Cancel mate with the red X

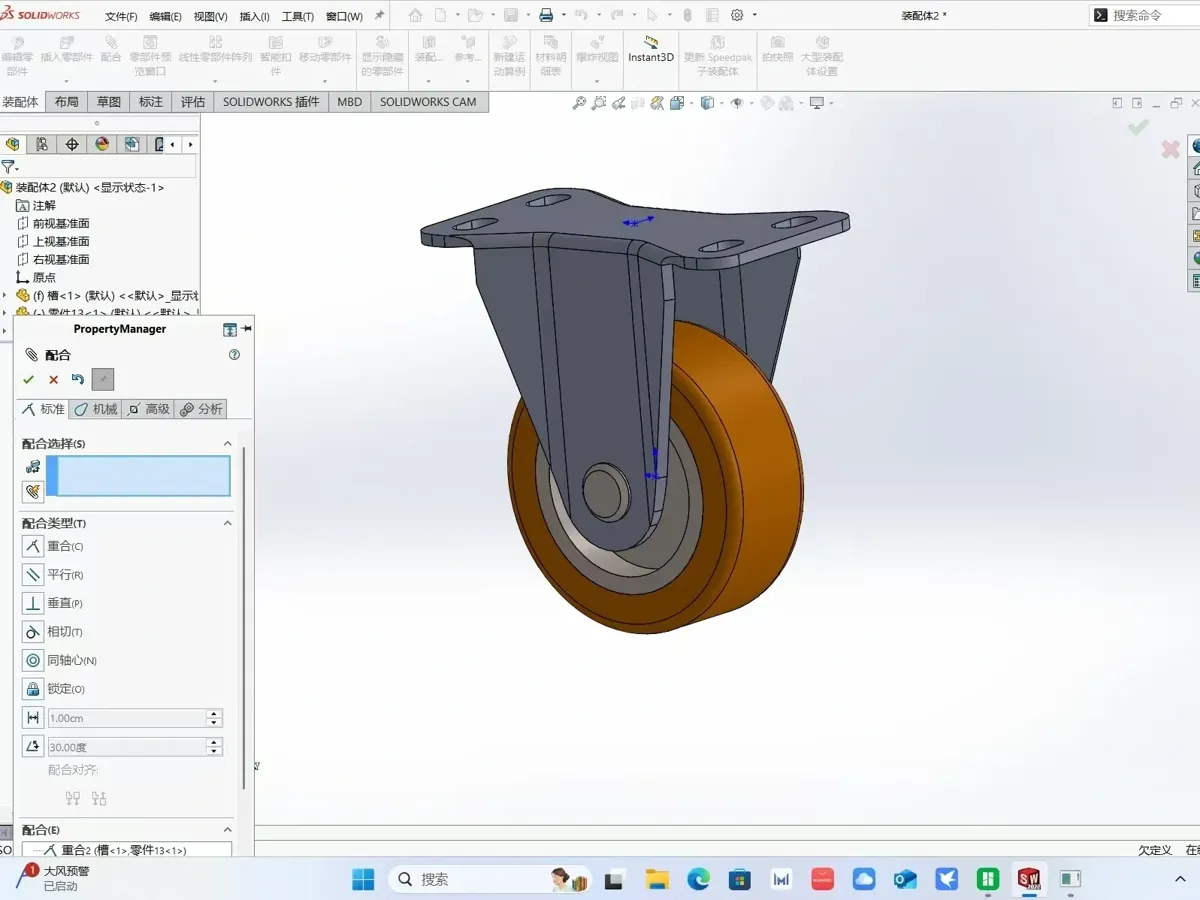tap(54, 379)
